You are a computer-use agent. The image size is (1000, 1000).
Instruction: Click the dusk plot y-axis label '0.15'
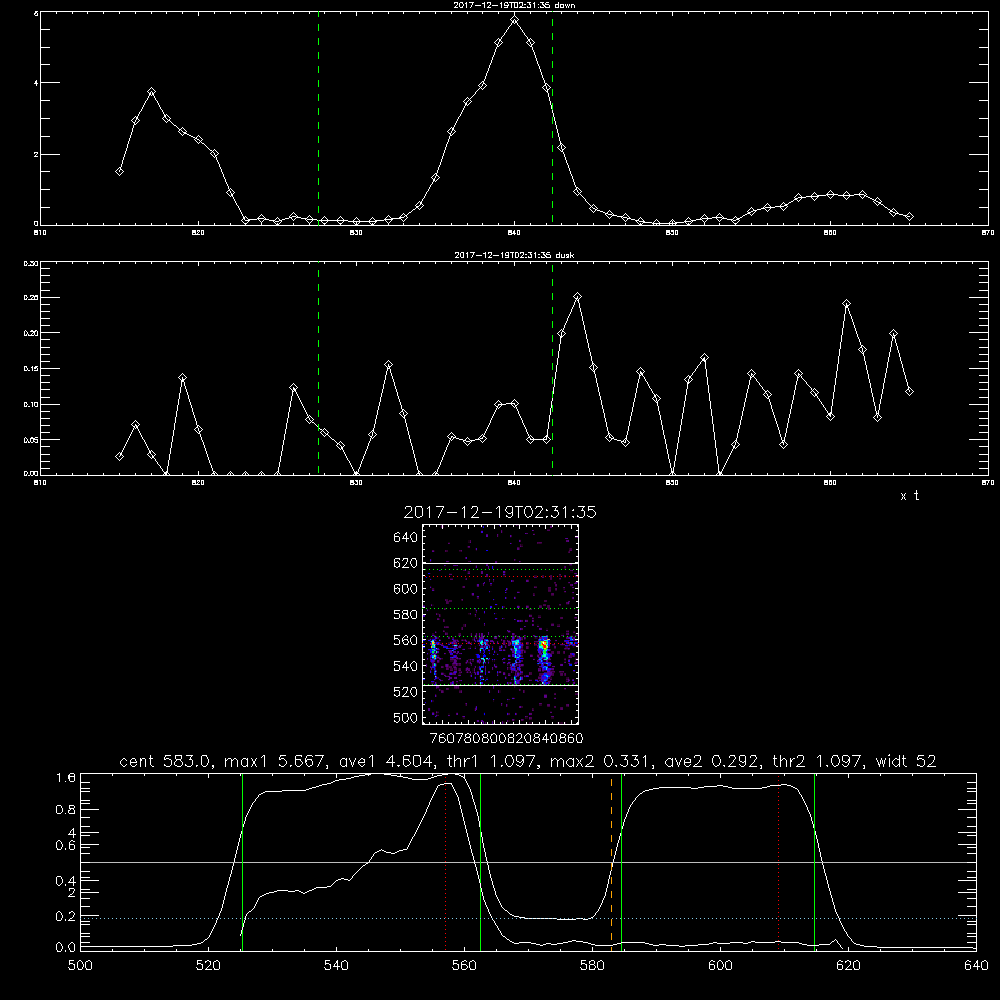click(x=31, y=369)
